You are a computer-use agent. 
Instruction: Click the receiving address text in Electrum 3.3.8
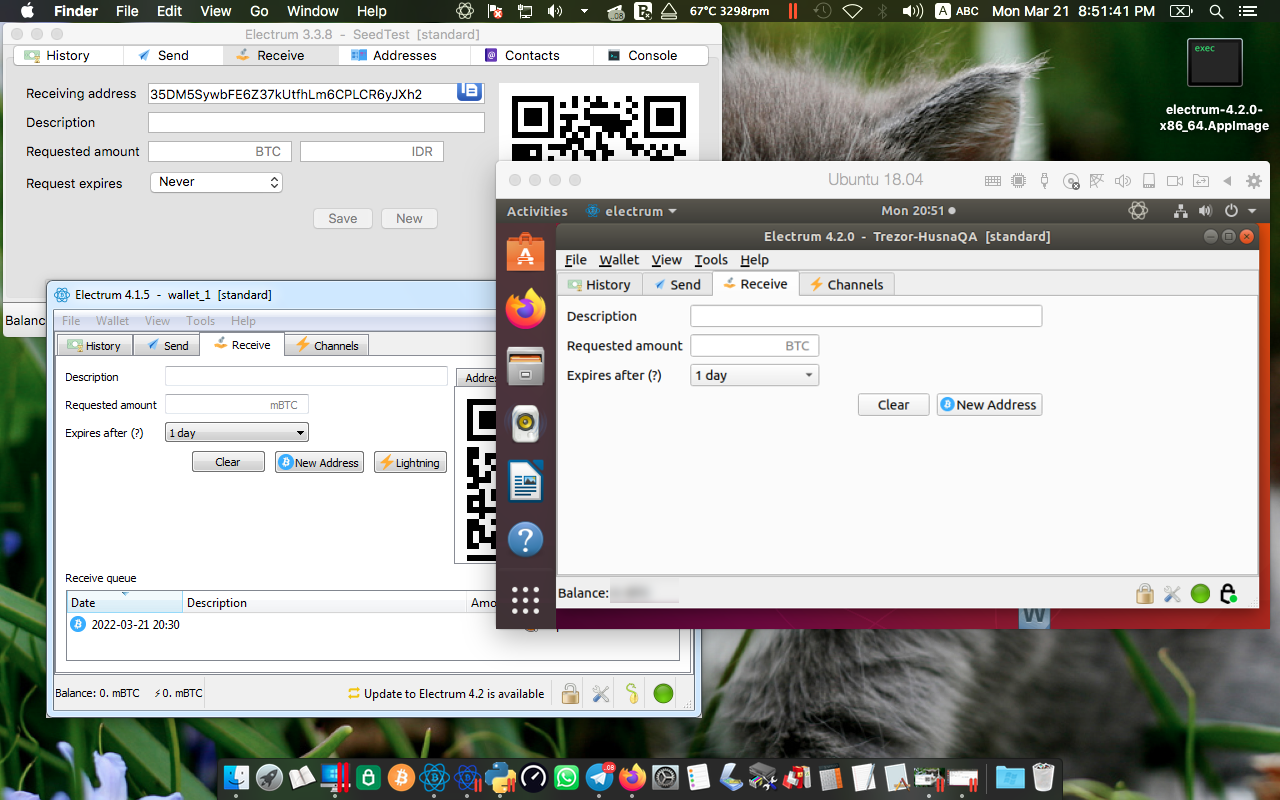click(x=286, y=94)
